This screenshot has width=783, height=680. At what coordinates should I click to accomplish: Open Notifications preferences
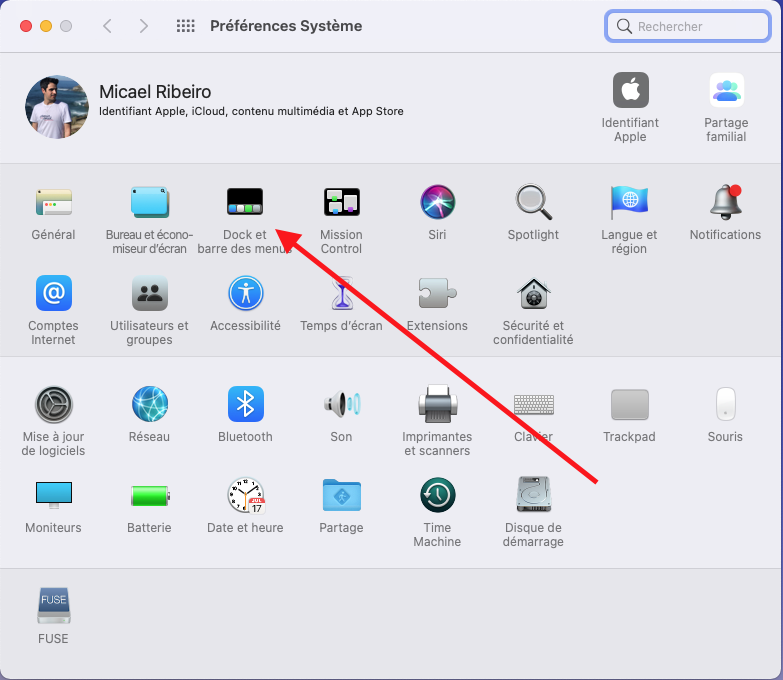726,202
